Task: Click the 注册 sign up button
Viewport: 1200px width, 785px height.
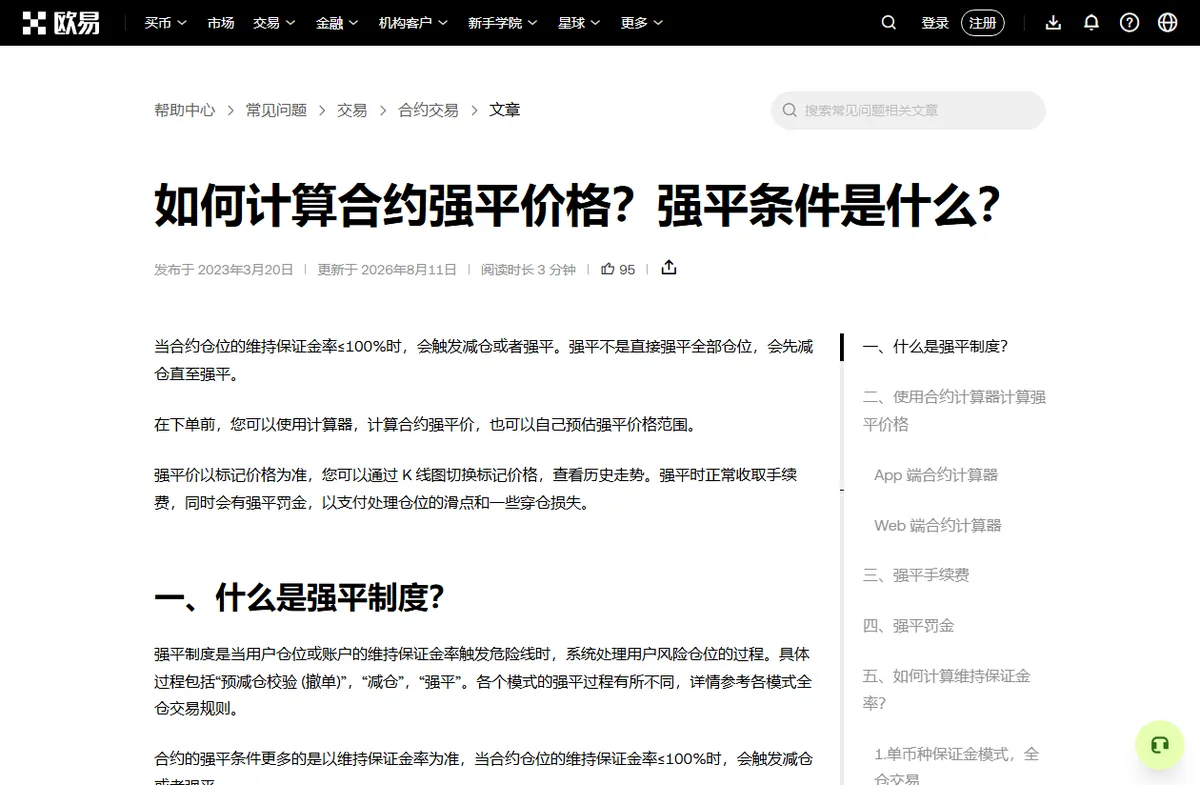Action: click(x=983, y=23)
